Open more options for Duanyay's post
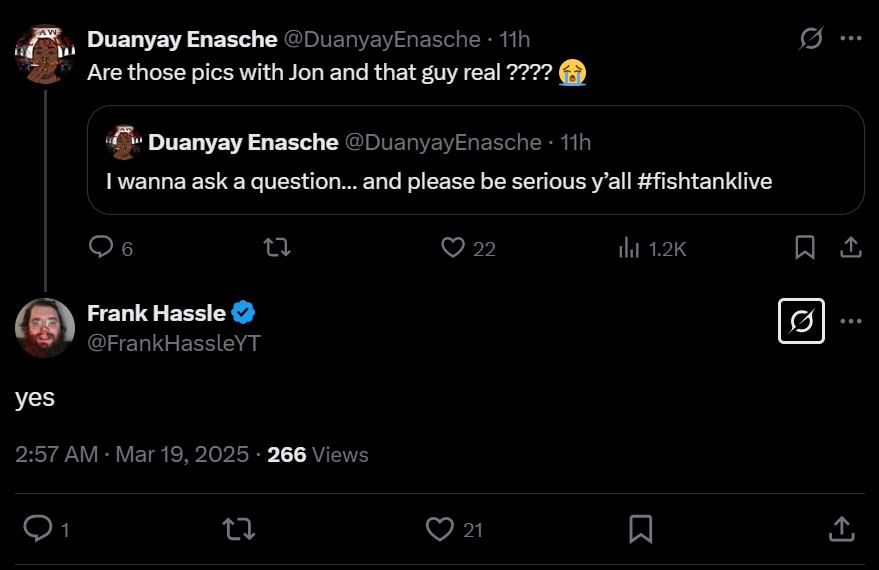The width and height of the screenshot is (879, 570). coord(851,39)
